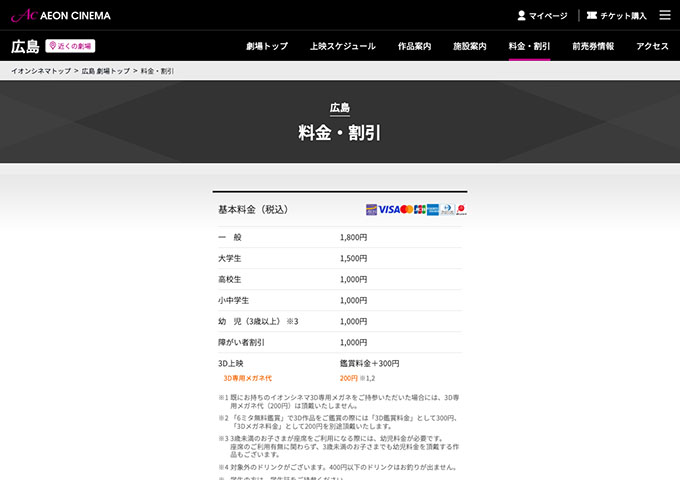Click 料金・割引 breadcrumb text

[x=157, y=71]
